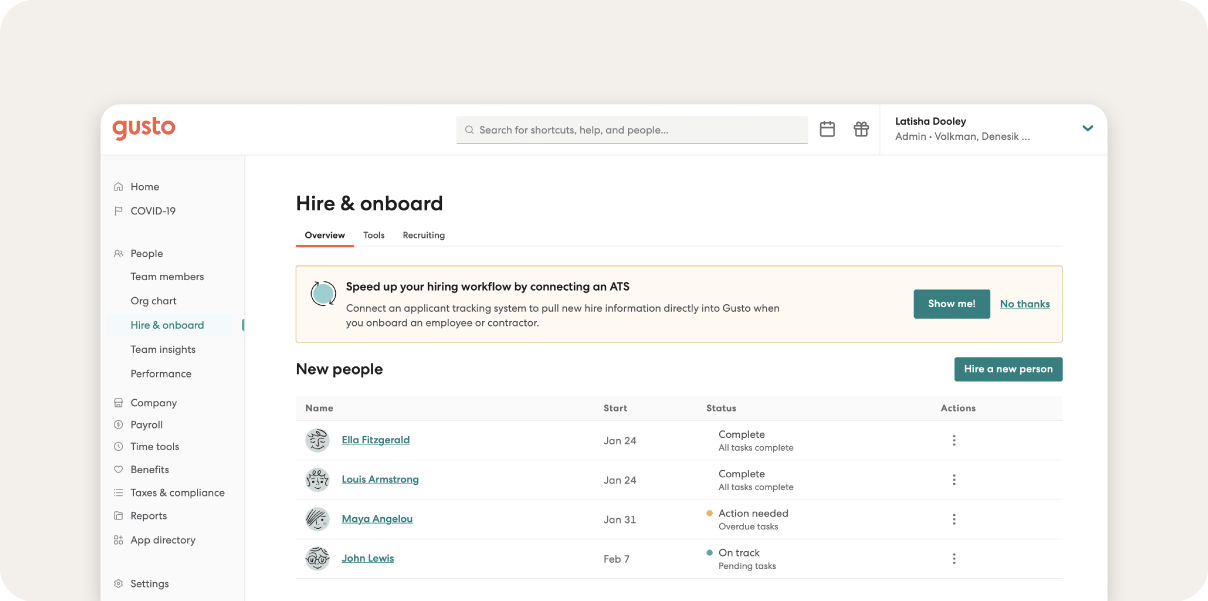The width and height of the screenshot is (1208, 601).
Task: Click the ATS sync circle icon
Action: tap(322, 293)
